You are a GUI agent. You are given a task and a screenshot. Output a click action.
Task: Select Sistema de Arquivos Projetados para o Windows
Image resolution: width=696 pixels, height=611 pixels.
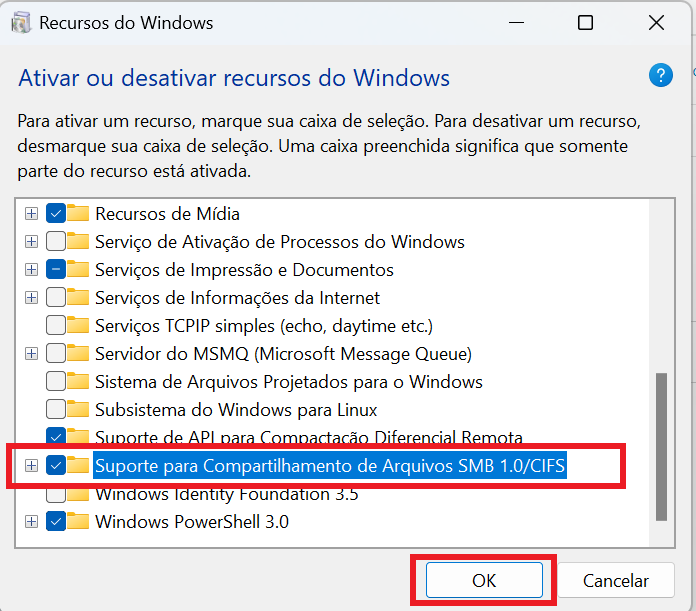[x=289, y=382]
